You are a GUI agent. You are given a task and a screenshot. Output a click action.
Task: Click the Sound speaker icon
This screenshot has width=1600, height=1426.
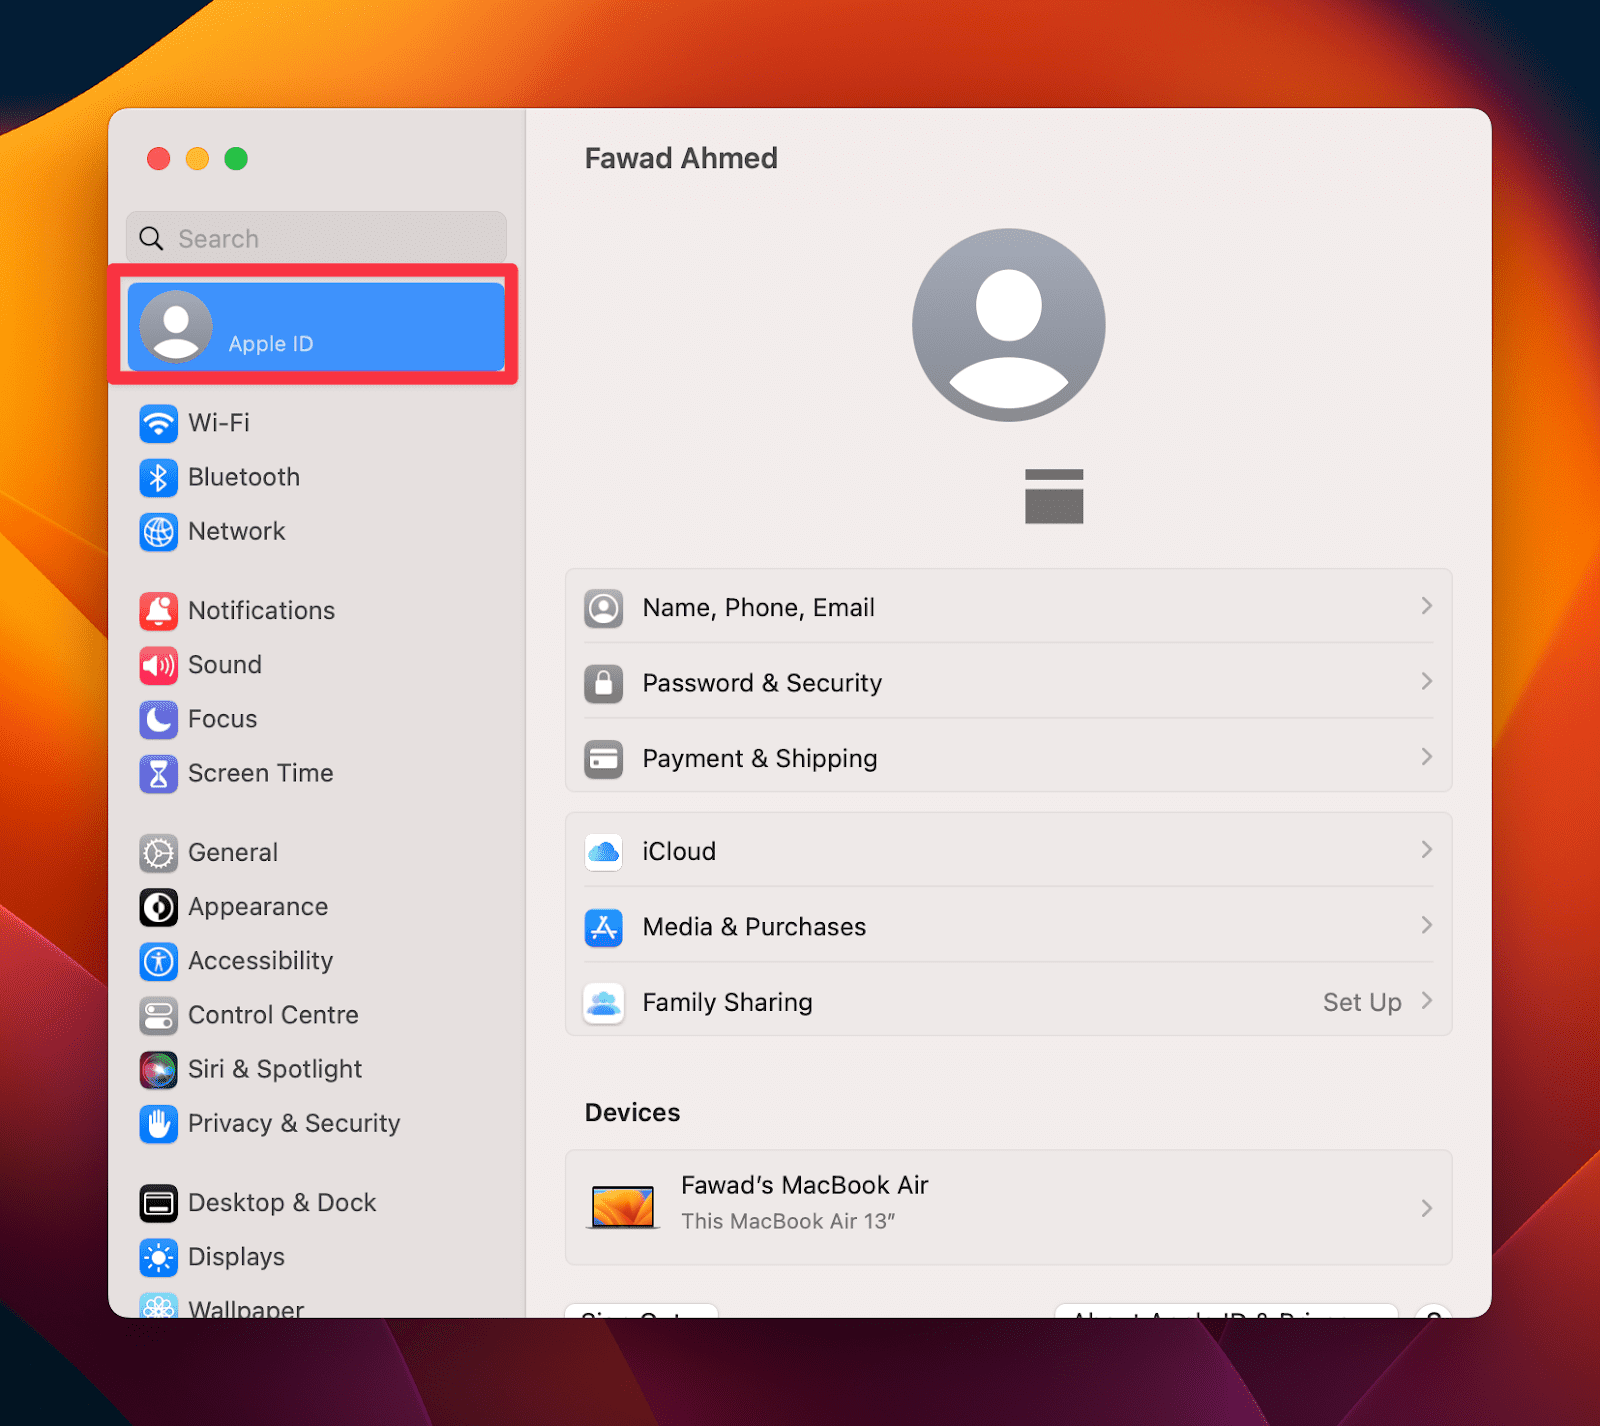click(x=158, y=665)
